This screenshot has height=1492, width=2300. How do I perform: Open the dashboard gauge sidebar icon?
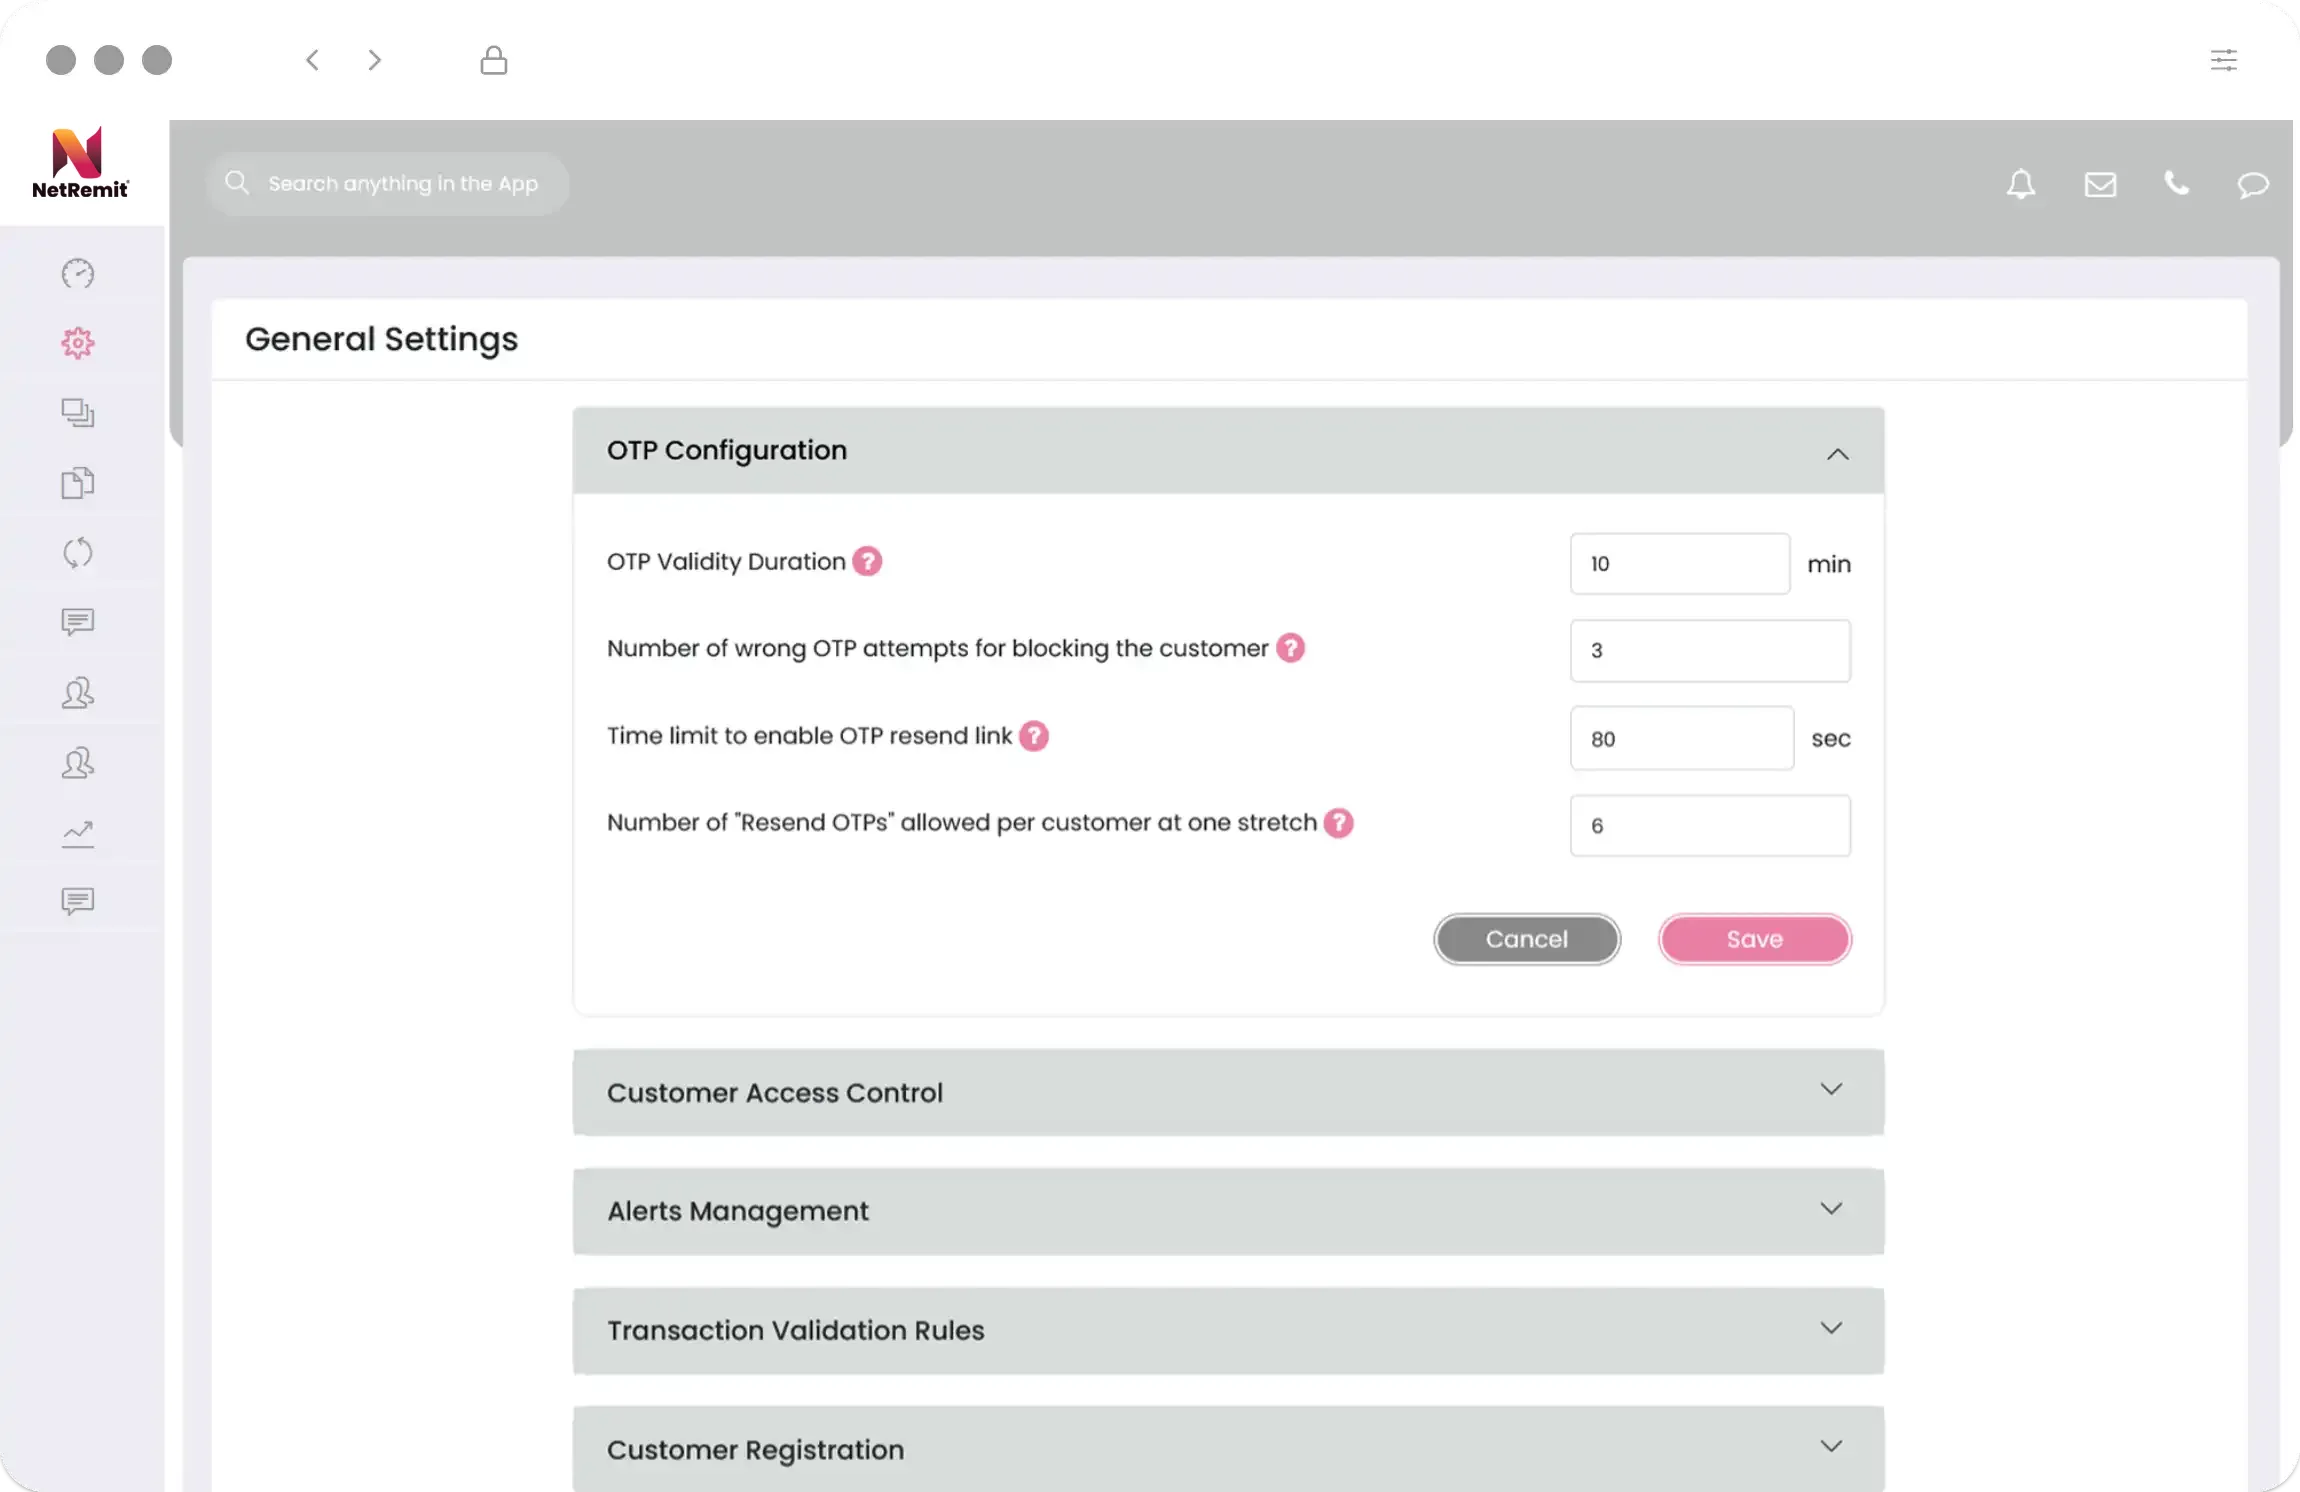click(78, 273)
